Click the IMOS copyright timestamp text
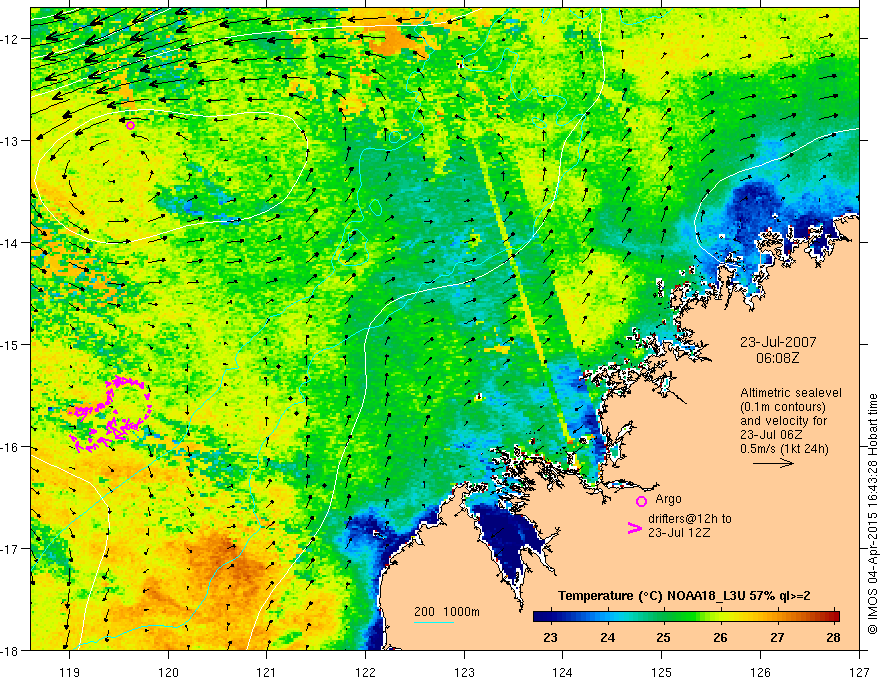The image size is (880, 680). (x=872, y=514)
